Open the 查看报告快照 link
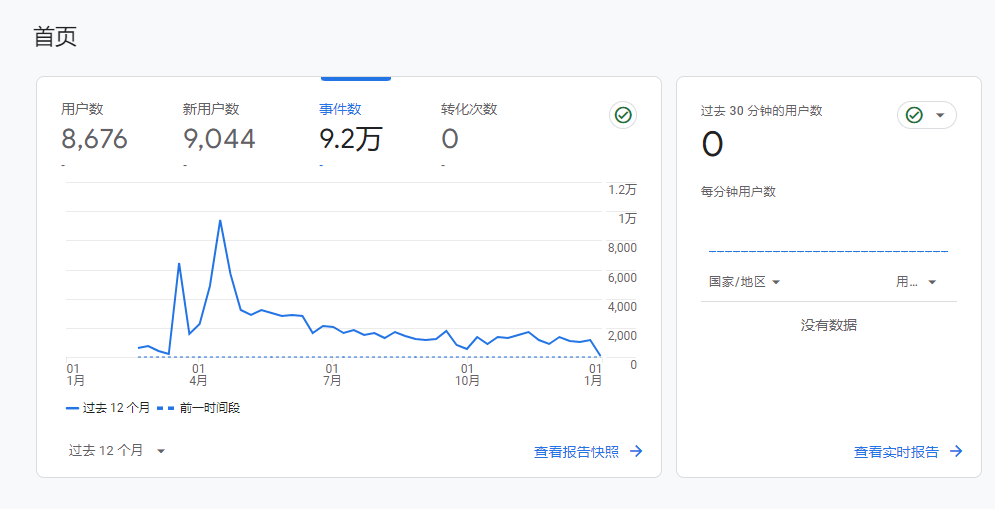 point(577,452)
